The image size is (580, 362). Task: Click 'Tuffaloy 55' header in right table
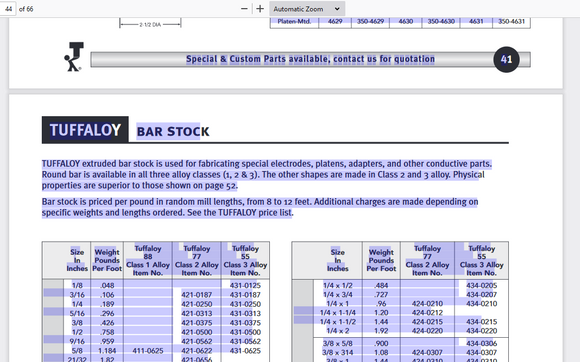pos(481,260)
